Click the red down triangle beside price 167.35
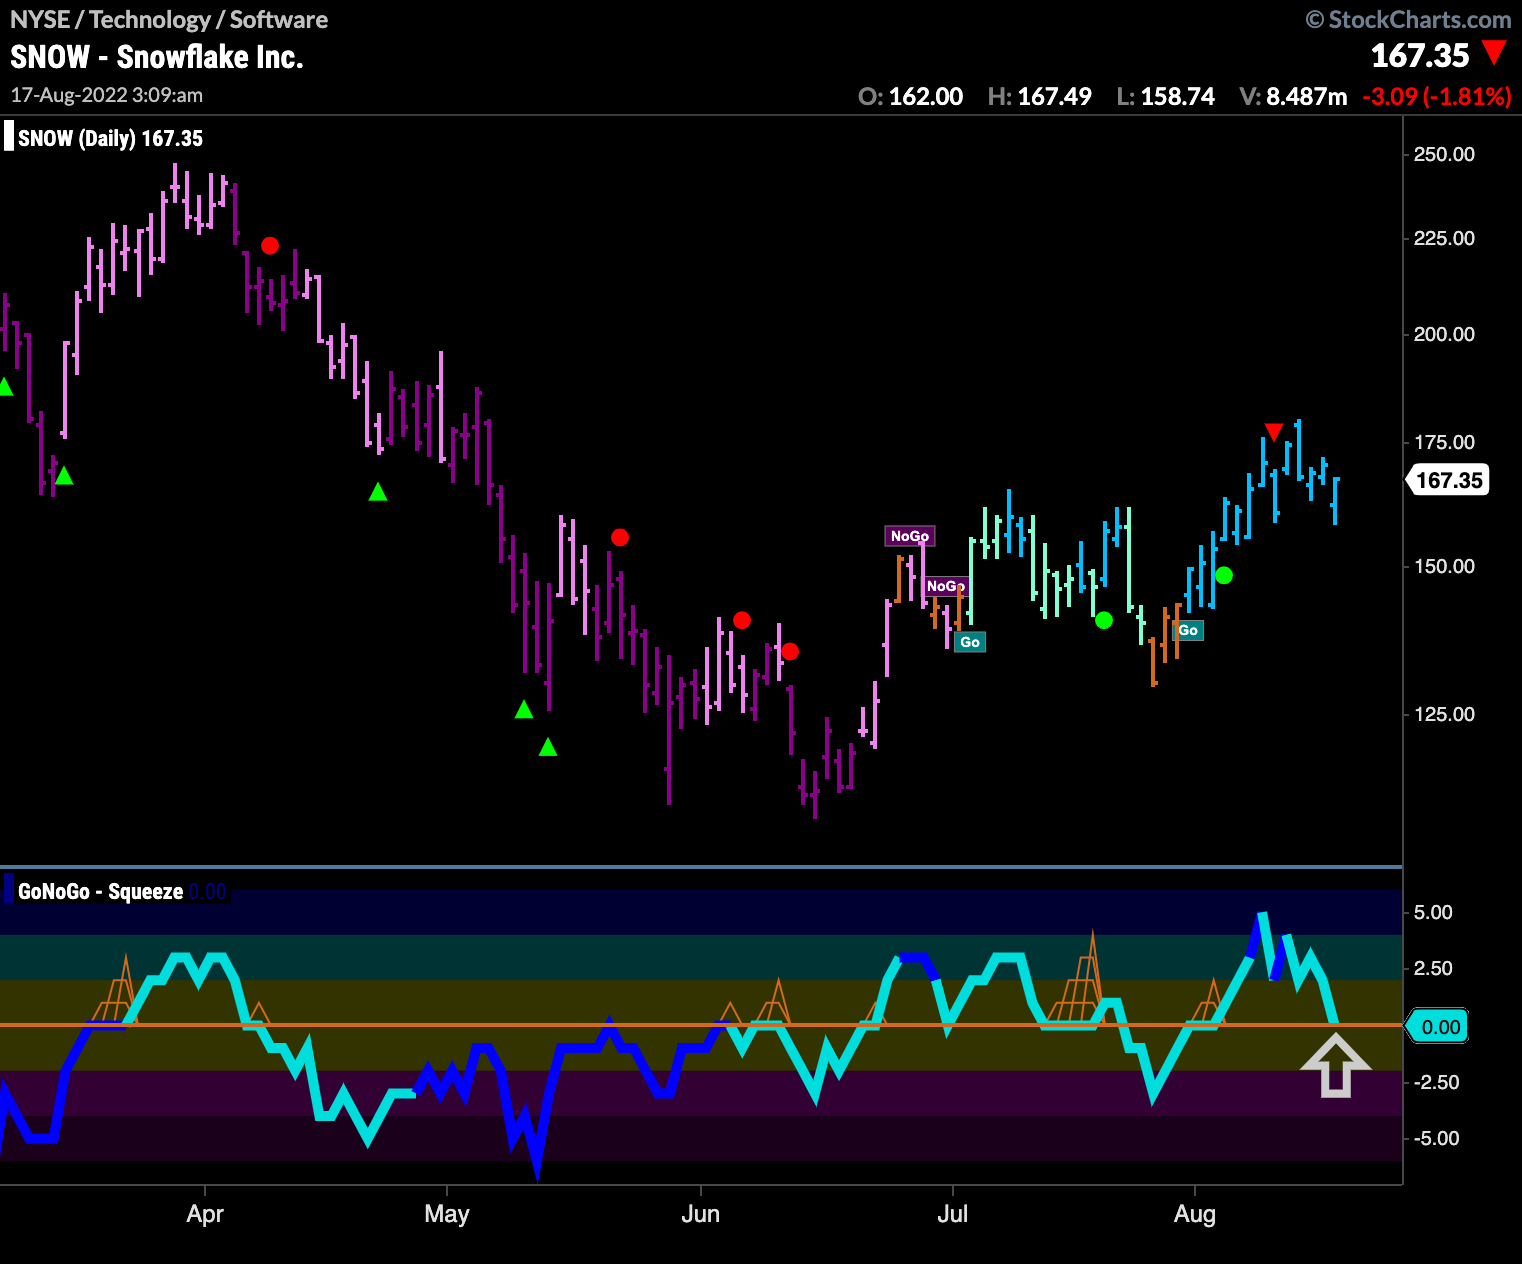1522x1264 pixels. (x=1494, y=53)
